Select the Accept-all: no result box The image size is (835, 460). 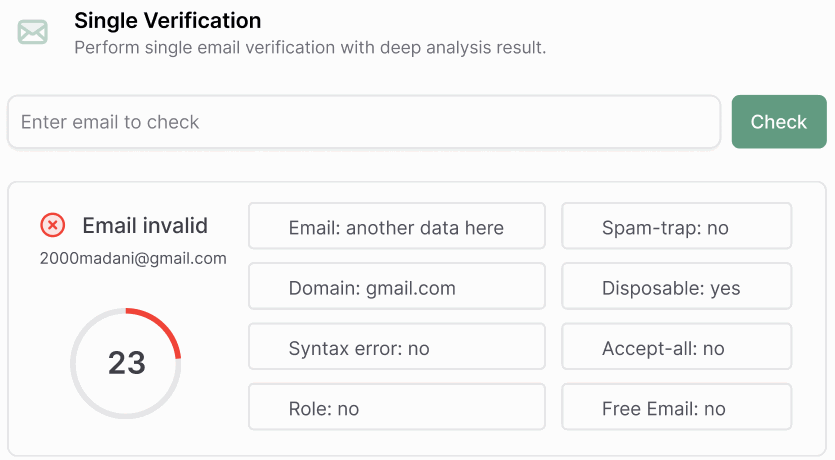pos(676,347)
